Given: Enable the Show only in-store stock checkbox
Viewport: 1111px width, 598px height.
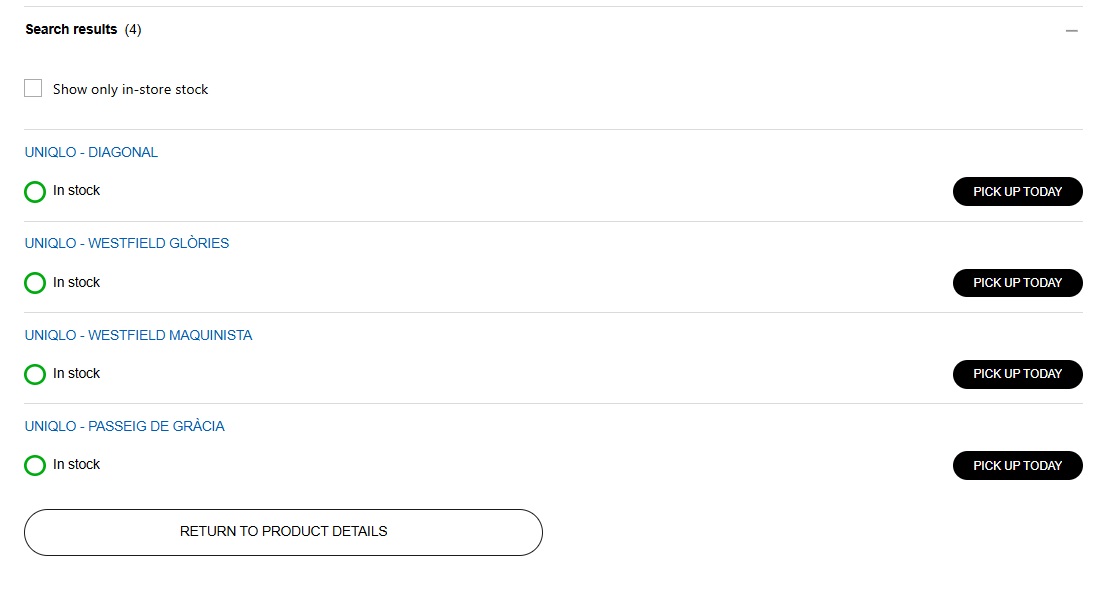Looking at the screenshot, I should [x=33, y=89].
